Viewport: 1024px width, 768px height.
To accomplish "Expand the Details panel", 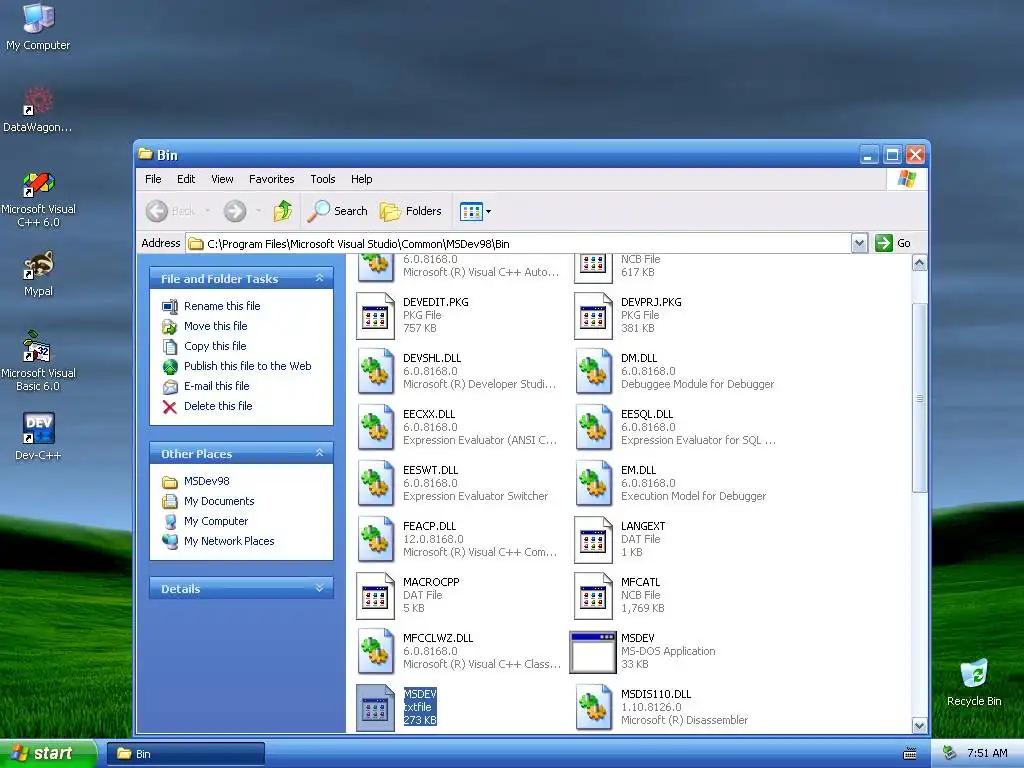I will pos(319,588).
